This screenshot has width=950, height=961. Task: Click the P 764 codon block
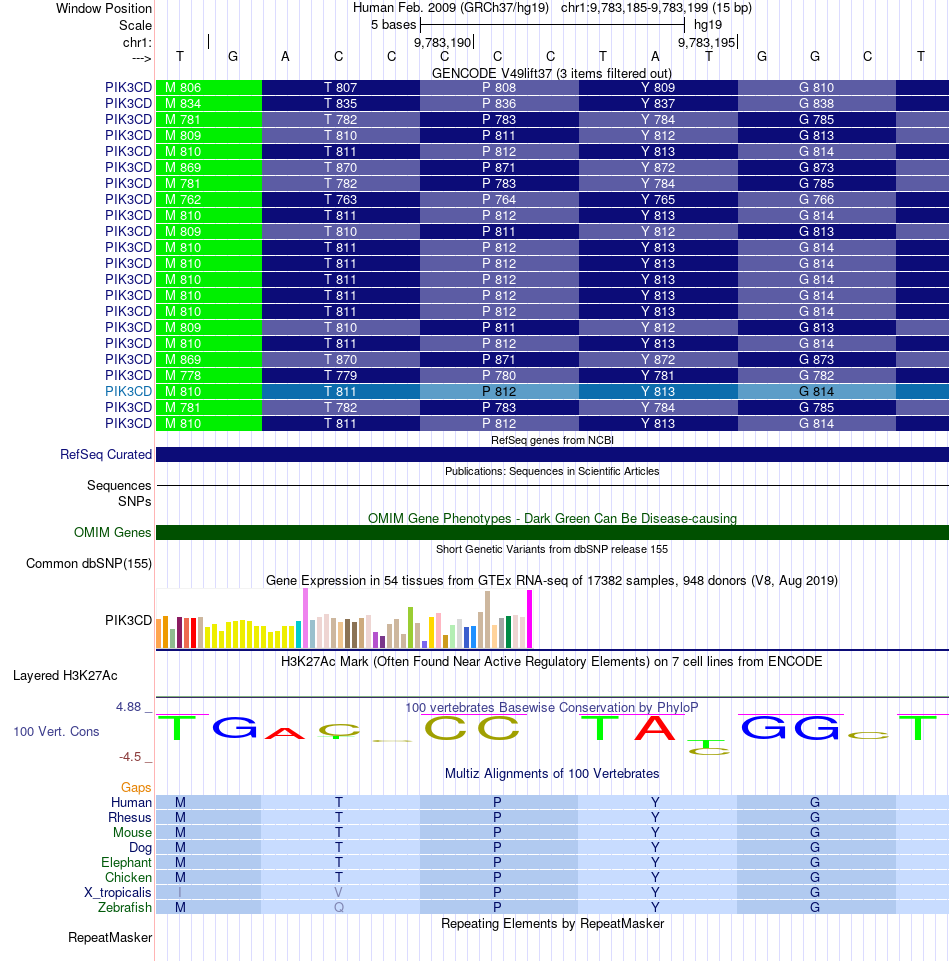click(500, 199)
